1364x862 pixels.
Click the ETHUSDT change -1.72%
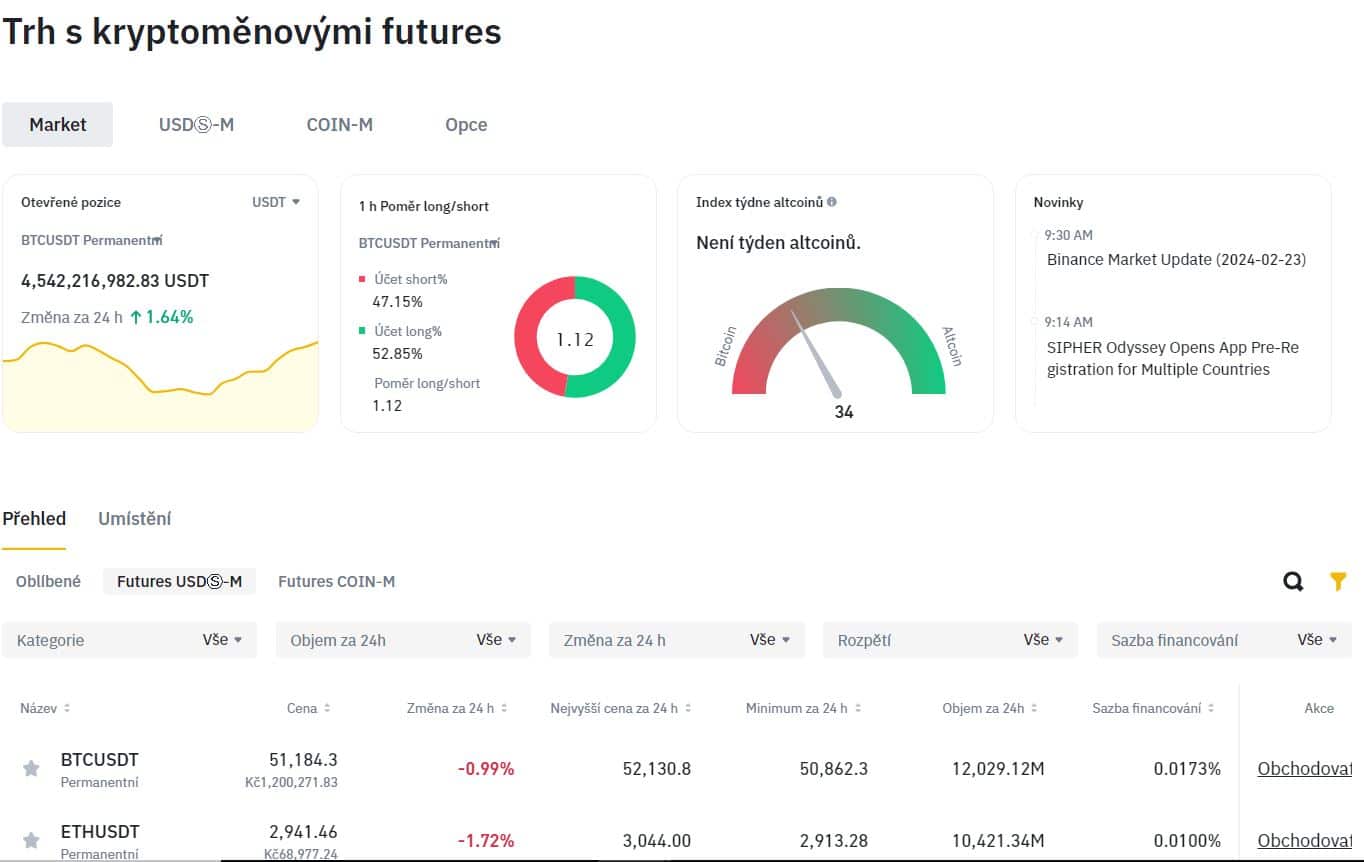(486, 841)
